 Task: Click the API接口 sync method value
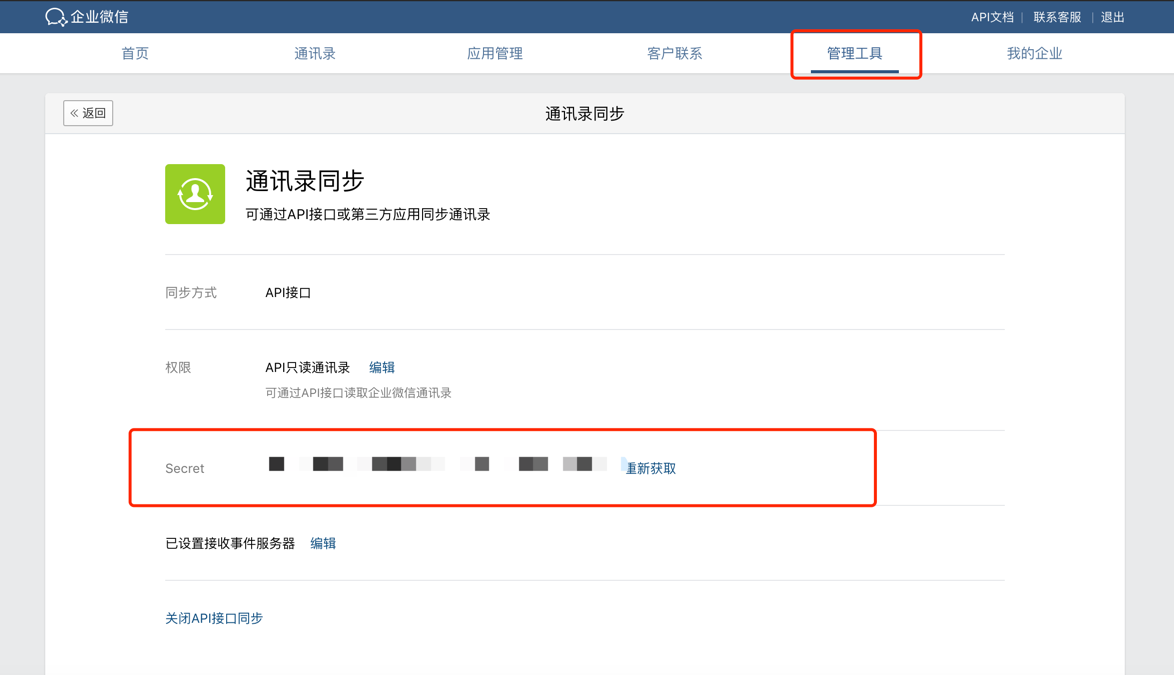288,293
